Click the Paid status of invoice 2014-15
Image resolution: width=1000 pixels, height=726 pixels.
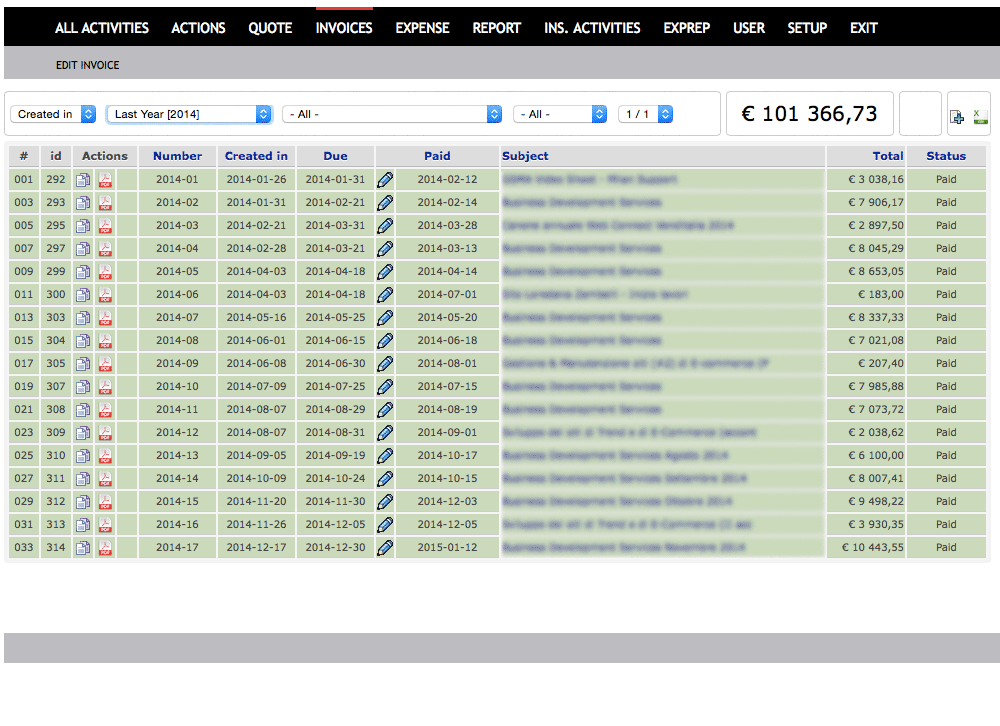pyautogui.click(x=946, y=501)
